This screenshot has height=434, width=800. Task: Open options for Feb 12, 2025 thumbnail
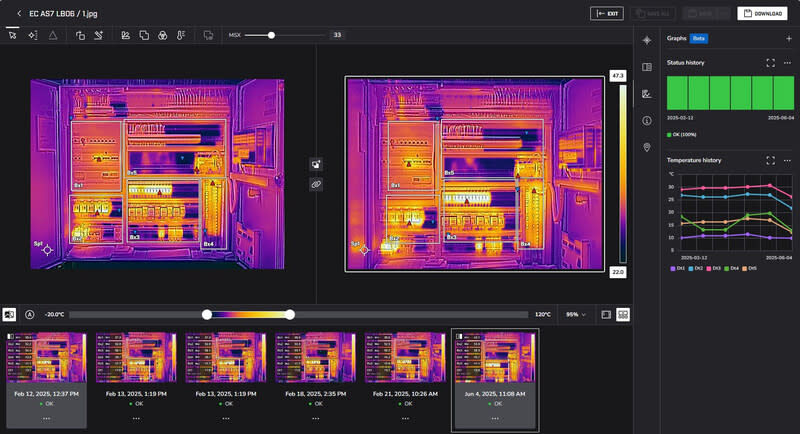pyautogui.click(x=46, y=417)
